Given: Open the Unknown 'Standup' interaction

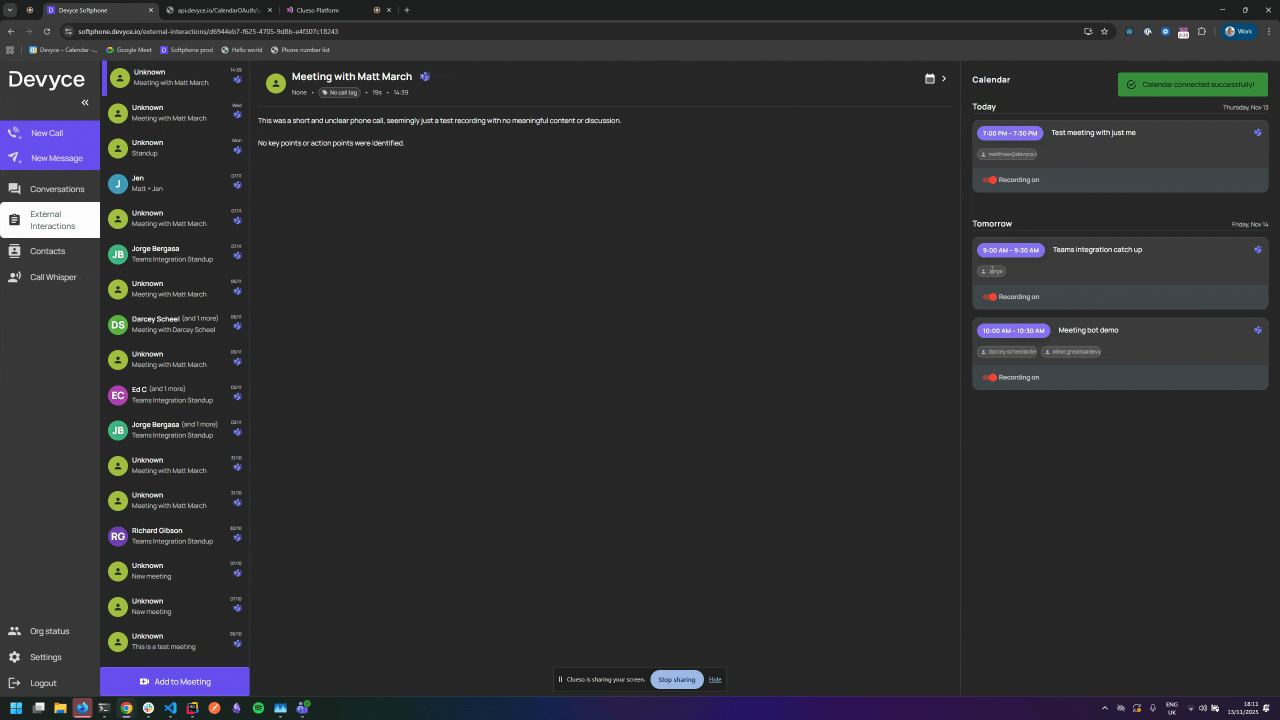Looking at the screenshot, I should (x=175, y=148).
